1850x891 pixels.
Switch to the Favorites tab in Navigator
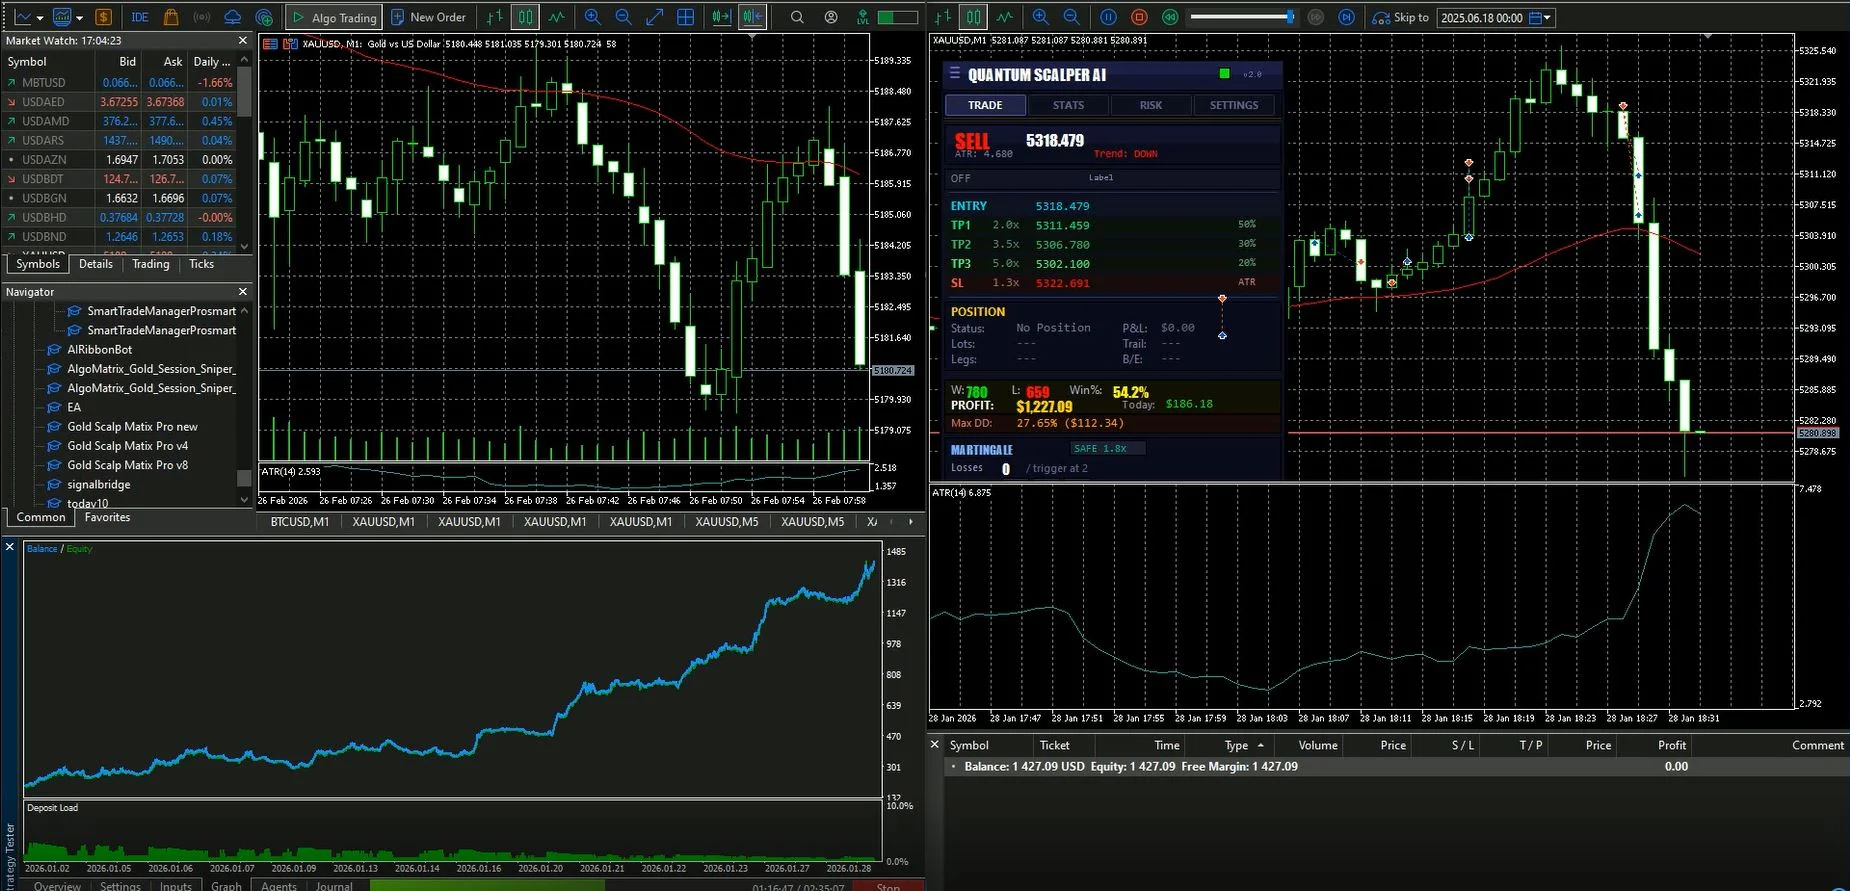pos(107,518)
